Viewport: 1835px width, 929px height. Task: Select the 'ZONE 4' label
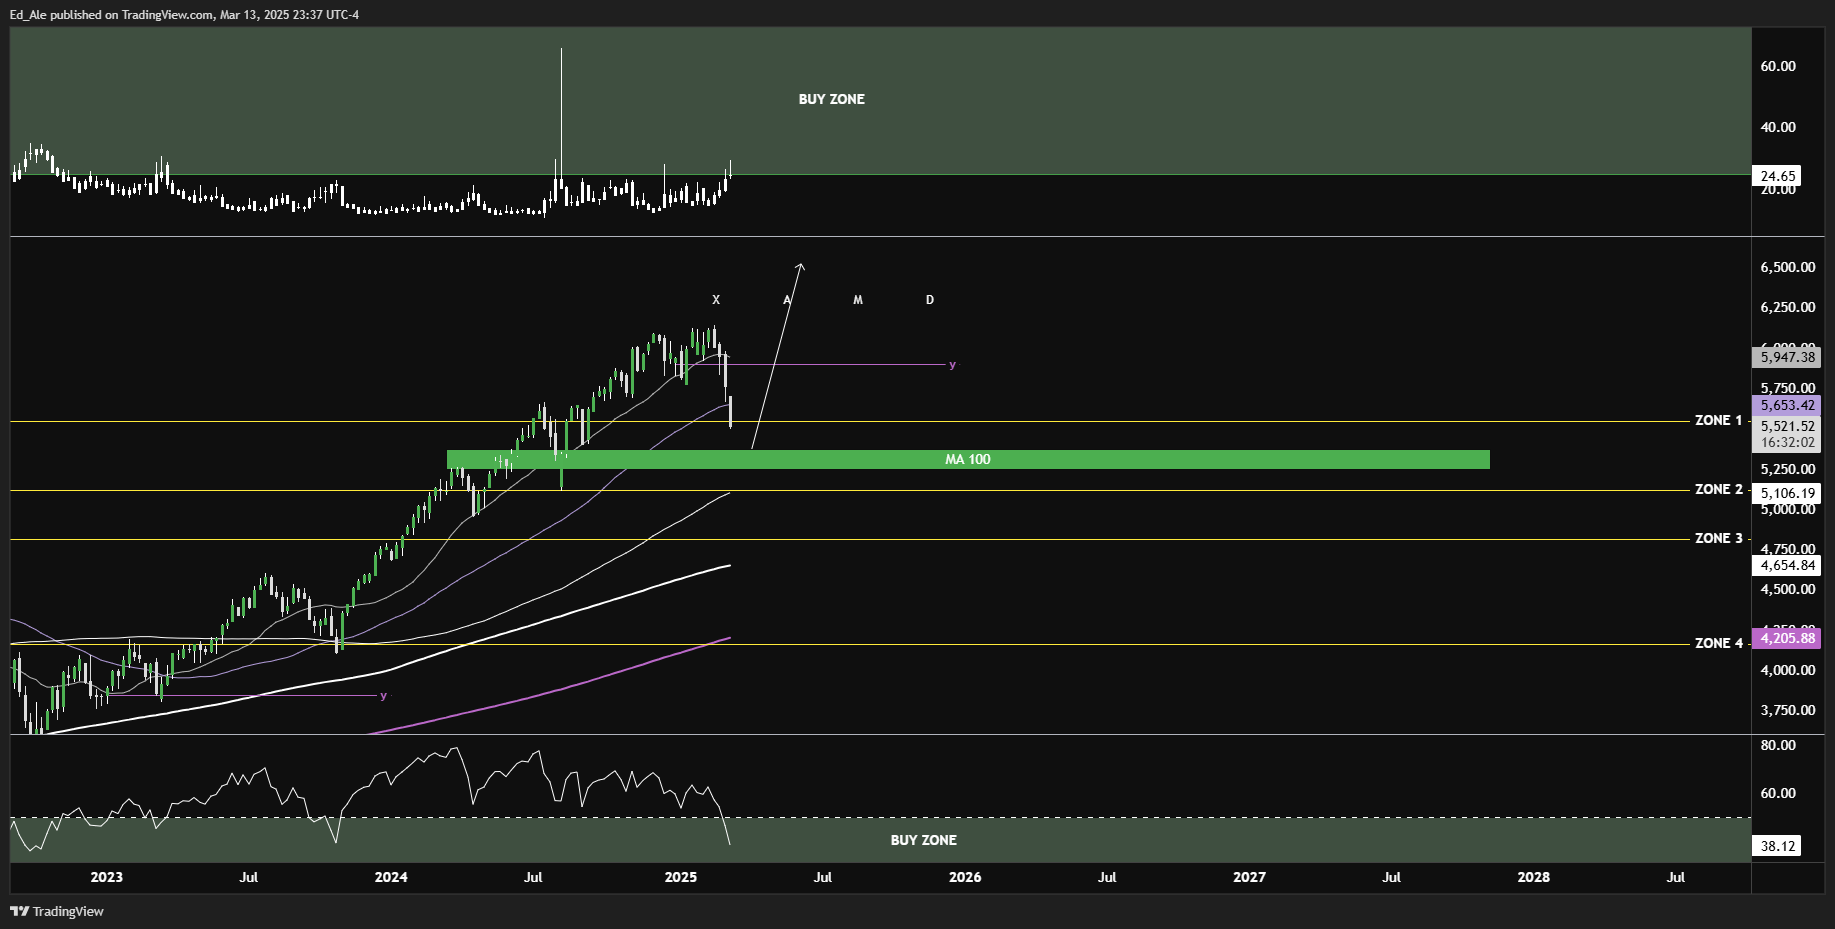coord(1718,643)
